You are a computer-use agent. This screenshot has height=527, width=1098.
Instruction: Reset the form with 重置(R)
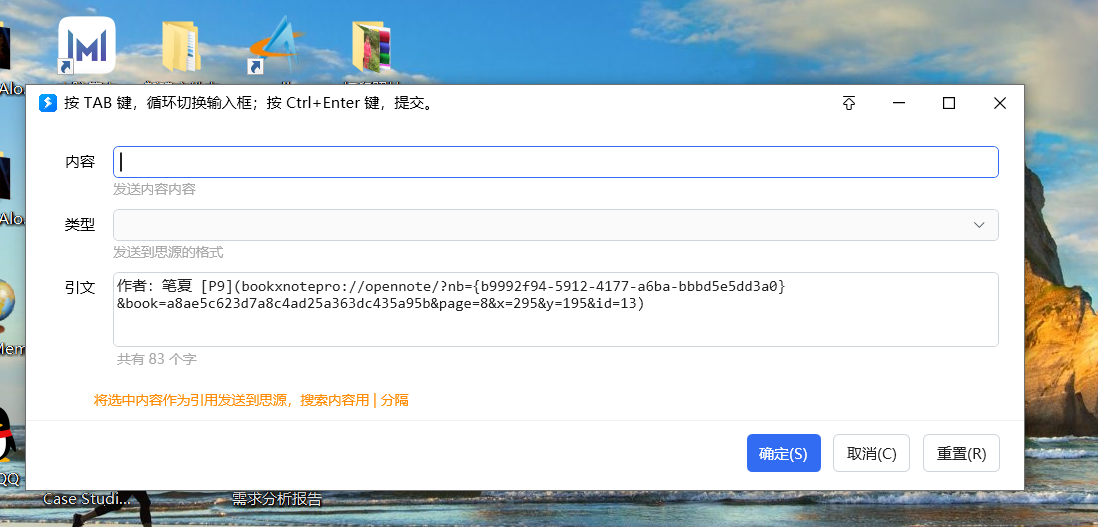pos(961,454)
